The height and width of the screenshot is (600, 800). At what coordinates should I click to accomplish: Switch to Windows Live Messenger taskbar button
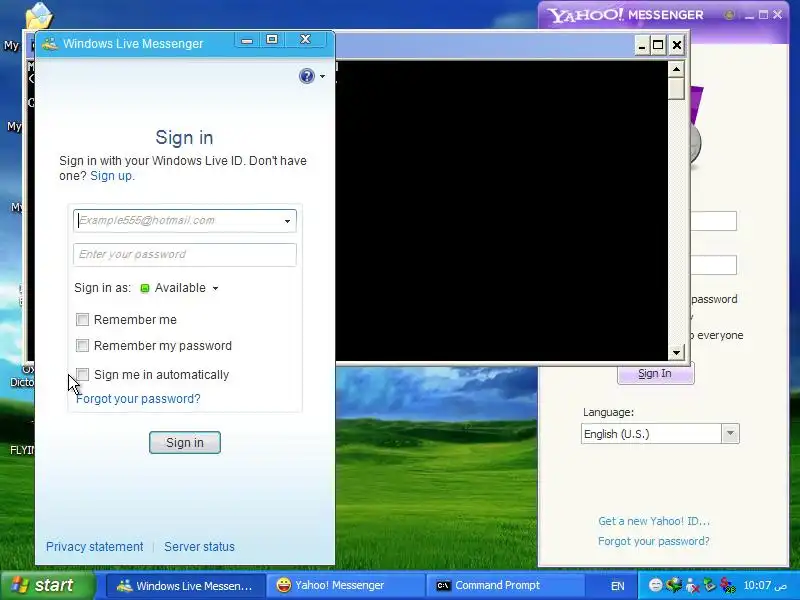coord(186,585)
